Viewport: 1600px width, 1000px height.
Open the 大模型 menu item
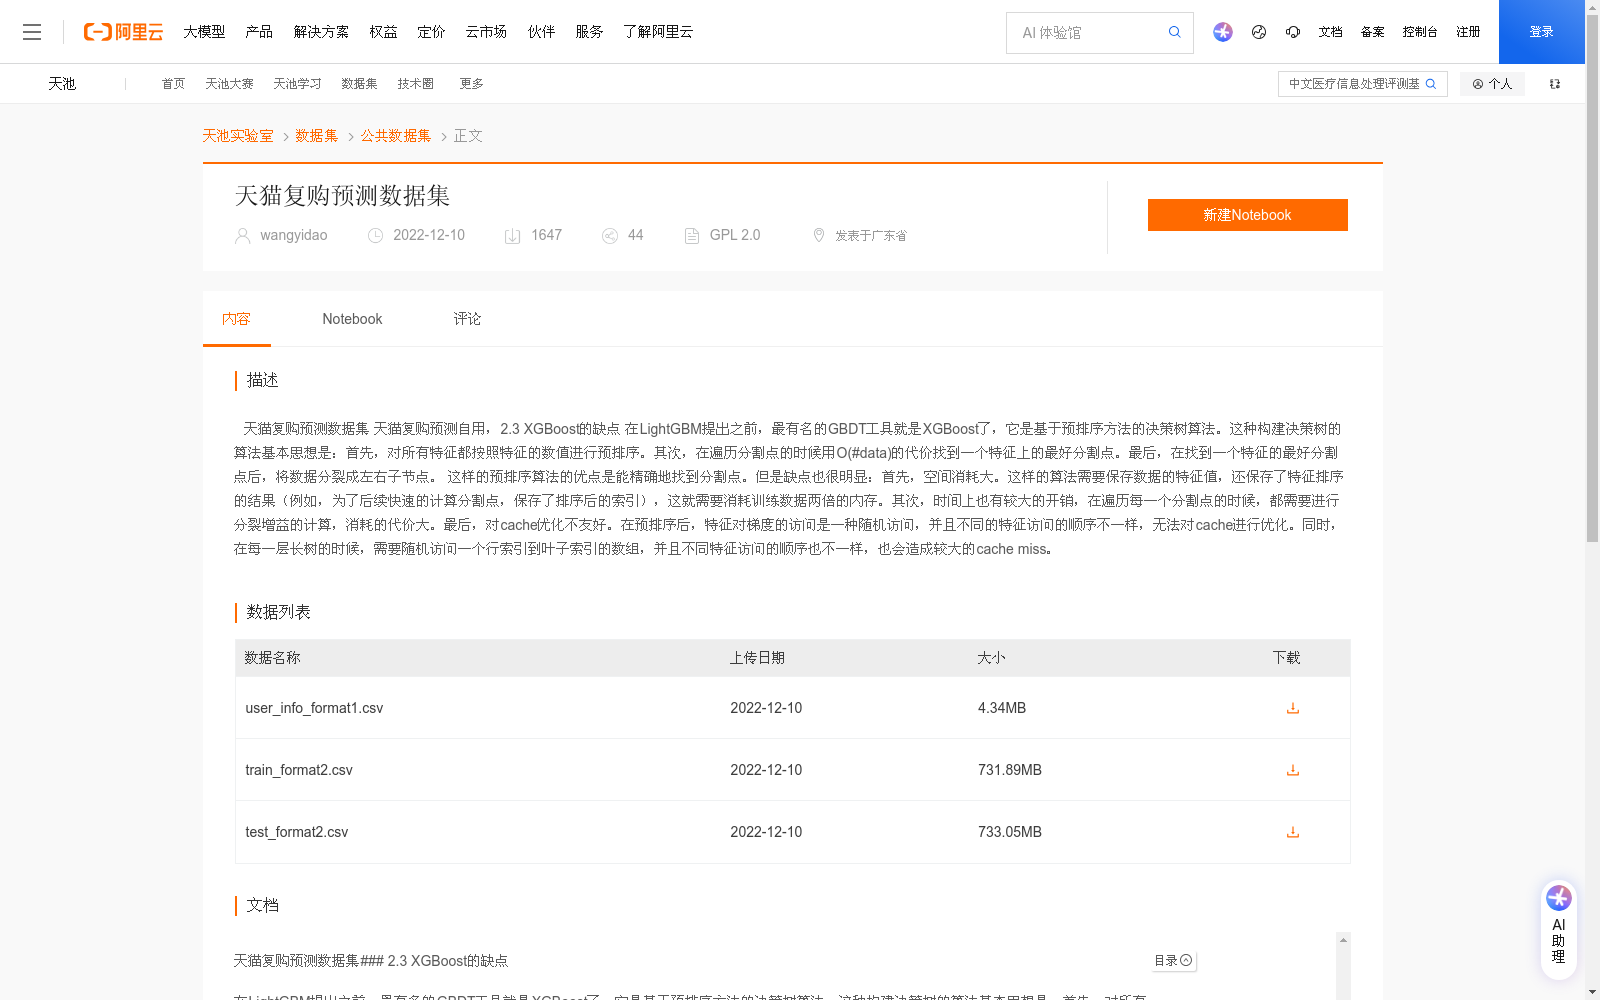204,32
